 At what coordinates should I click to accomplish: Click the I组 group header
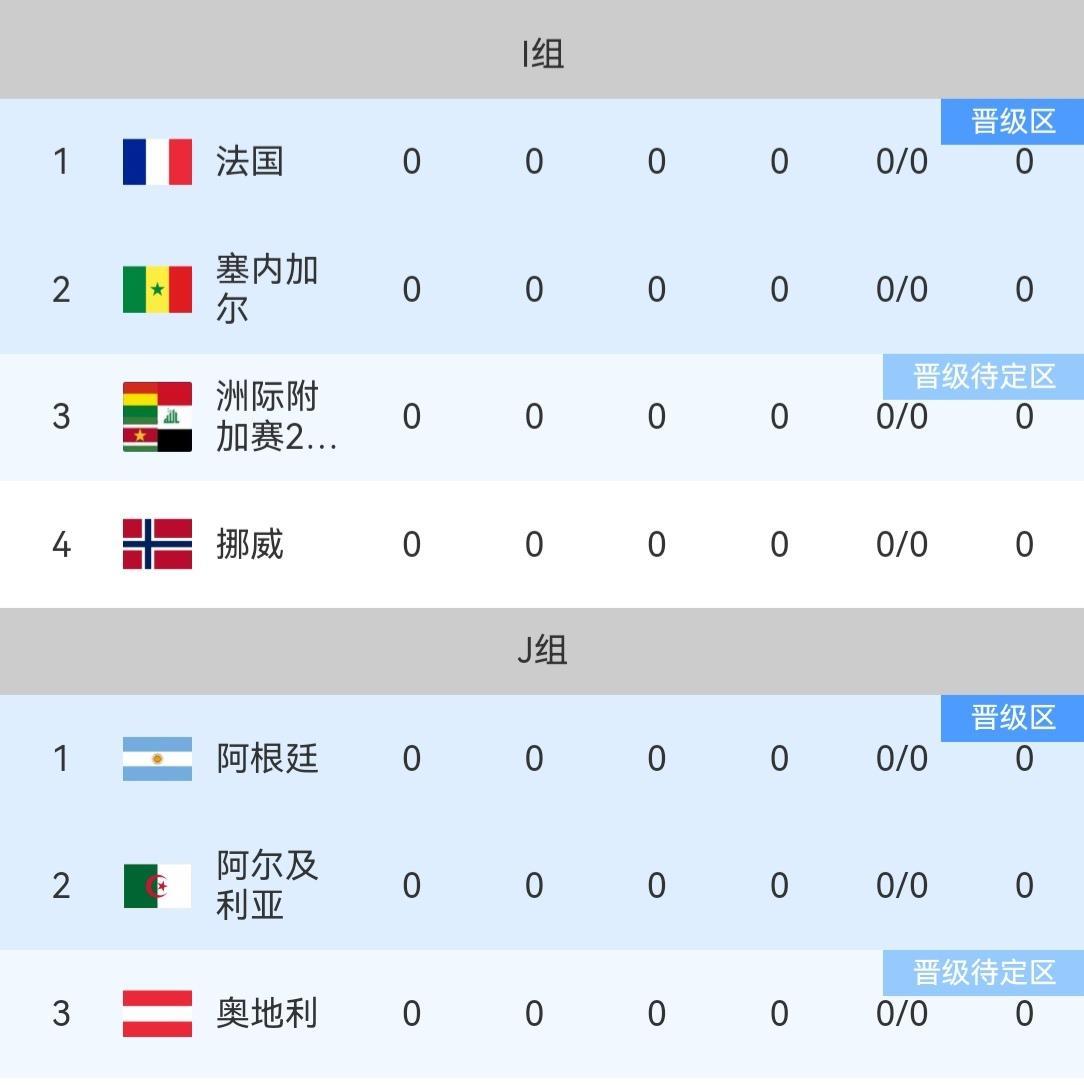pos(542,53)
